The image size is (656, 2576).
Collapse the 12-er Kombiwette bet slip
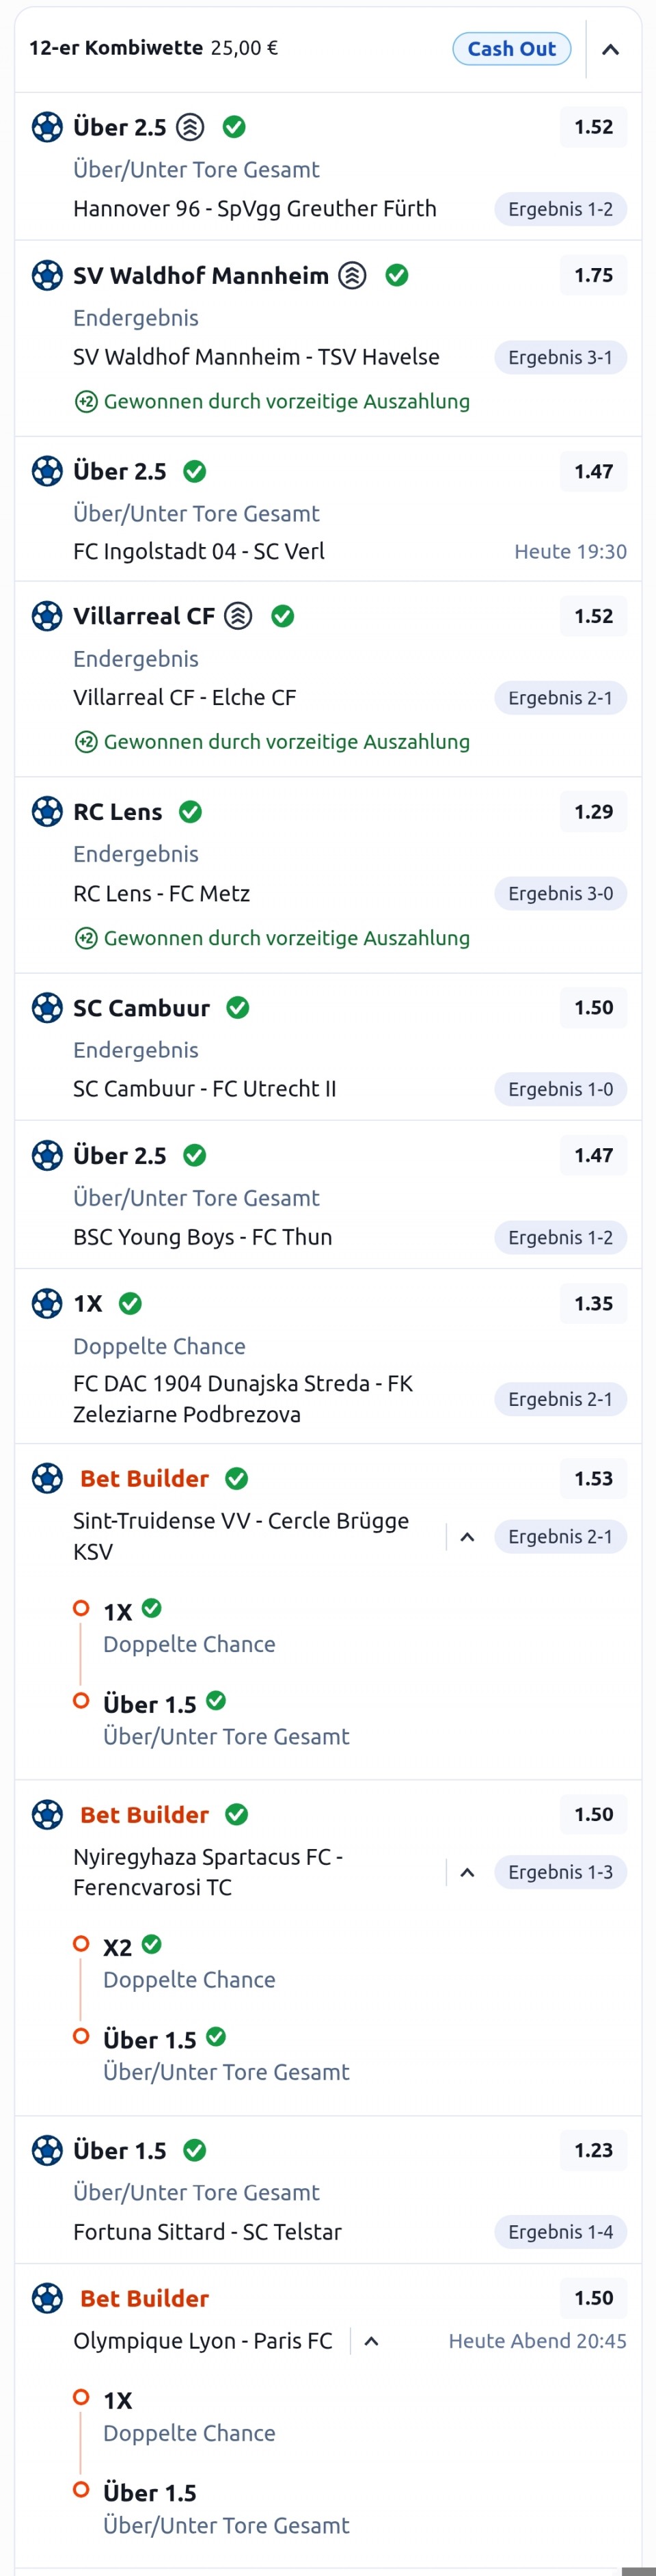[x=610, y=49]
